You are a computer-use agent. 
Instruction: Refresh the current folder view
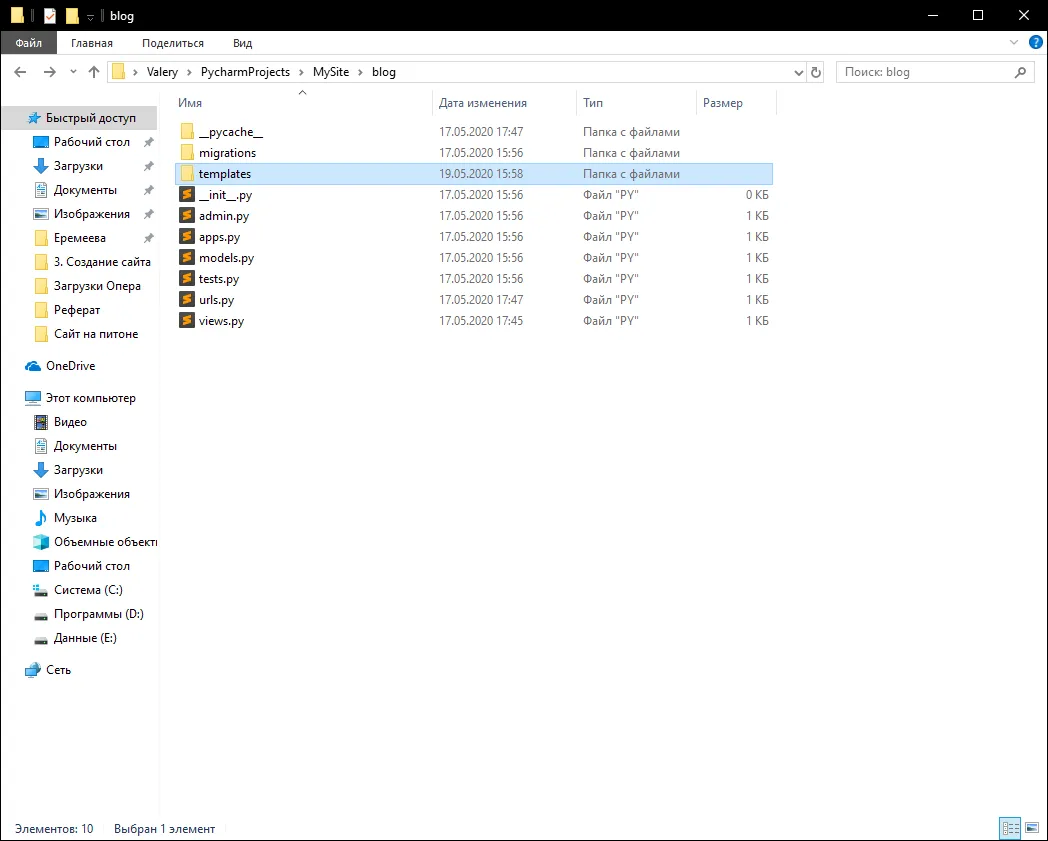816,72
